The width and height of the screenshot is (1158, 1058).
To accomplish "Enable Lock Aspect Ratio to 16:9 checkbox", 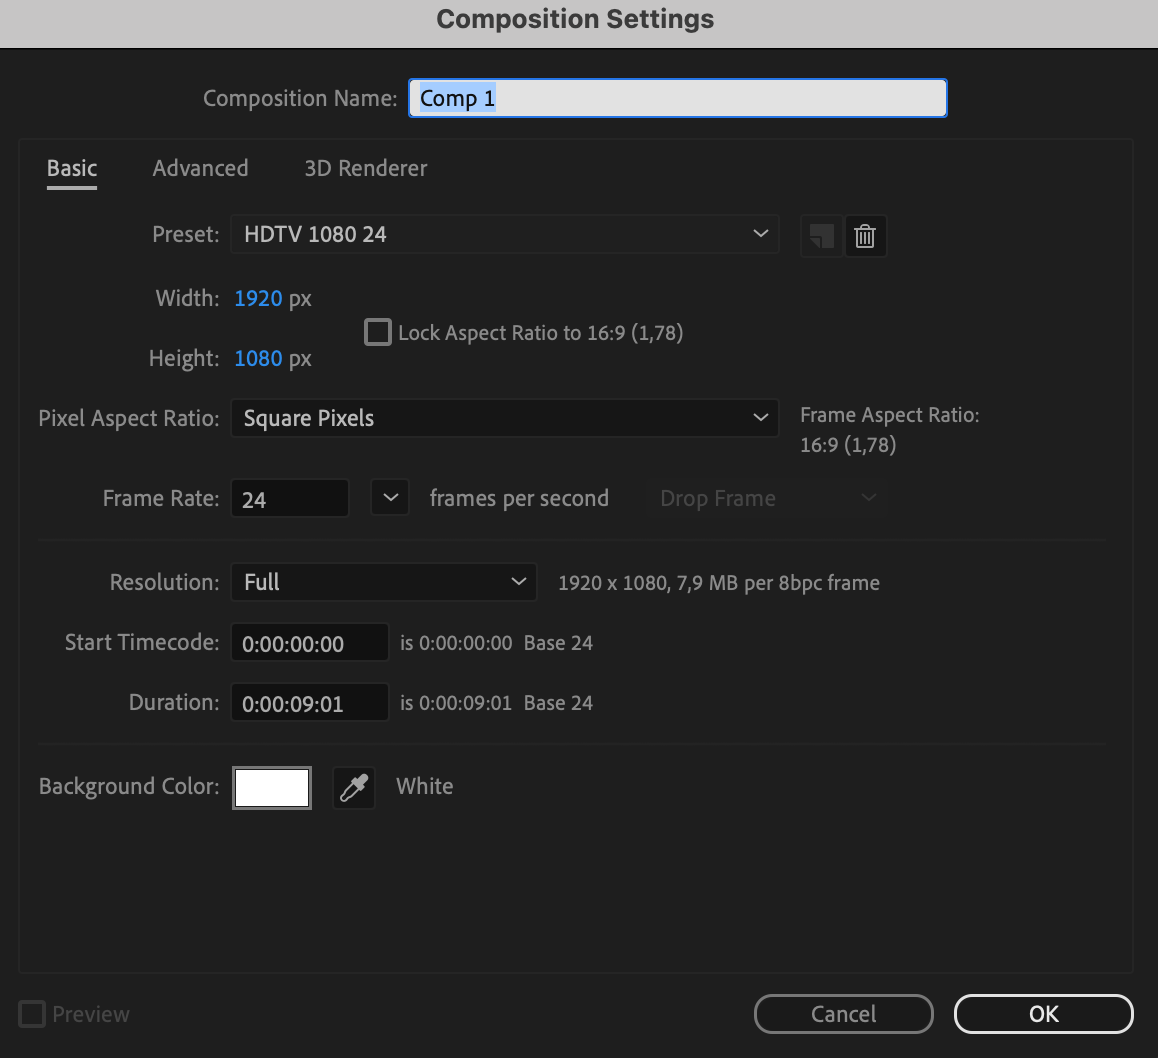I will coord(378,332).
